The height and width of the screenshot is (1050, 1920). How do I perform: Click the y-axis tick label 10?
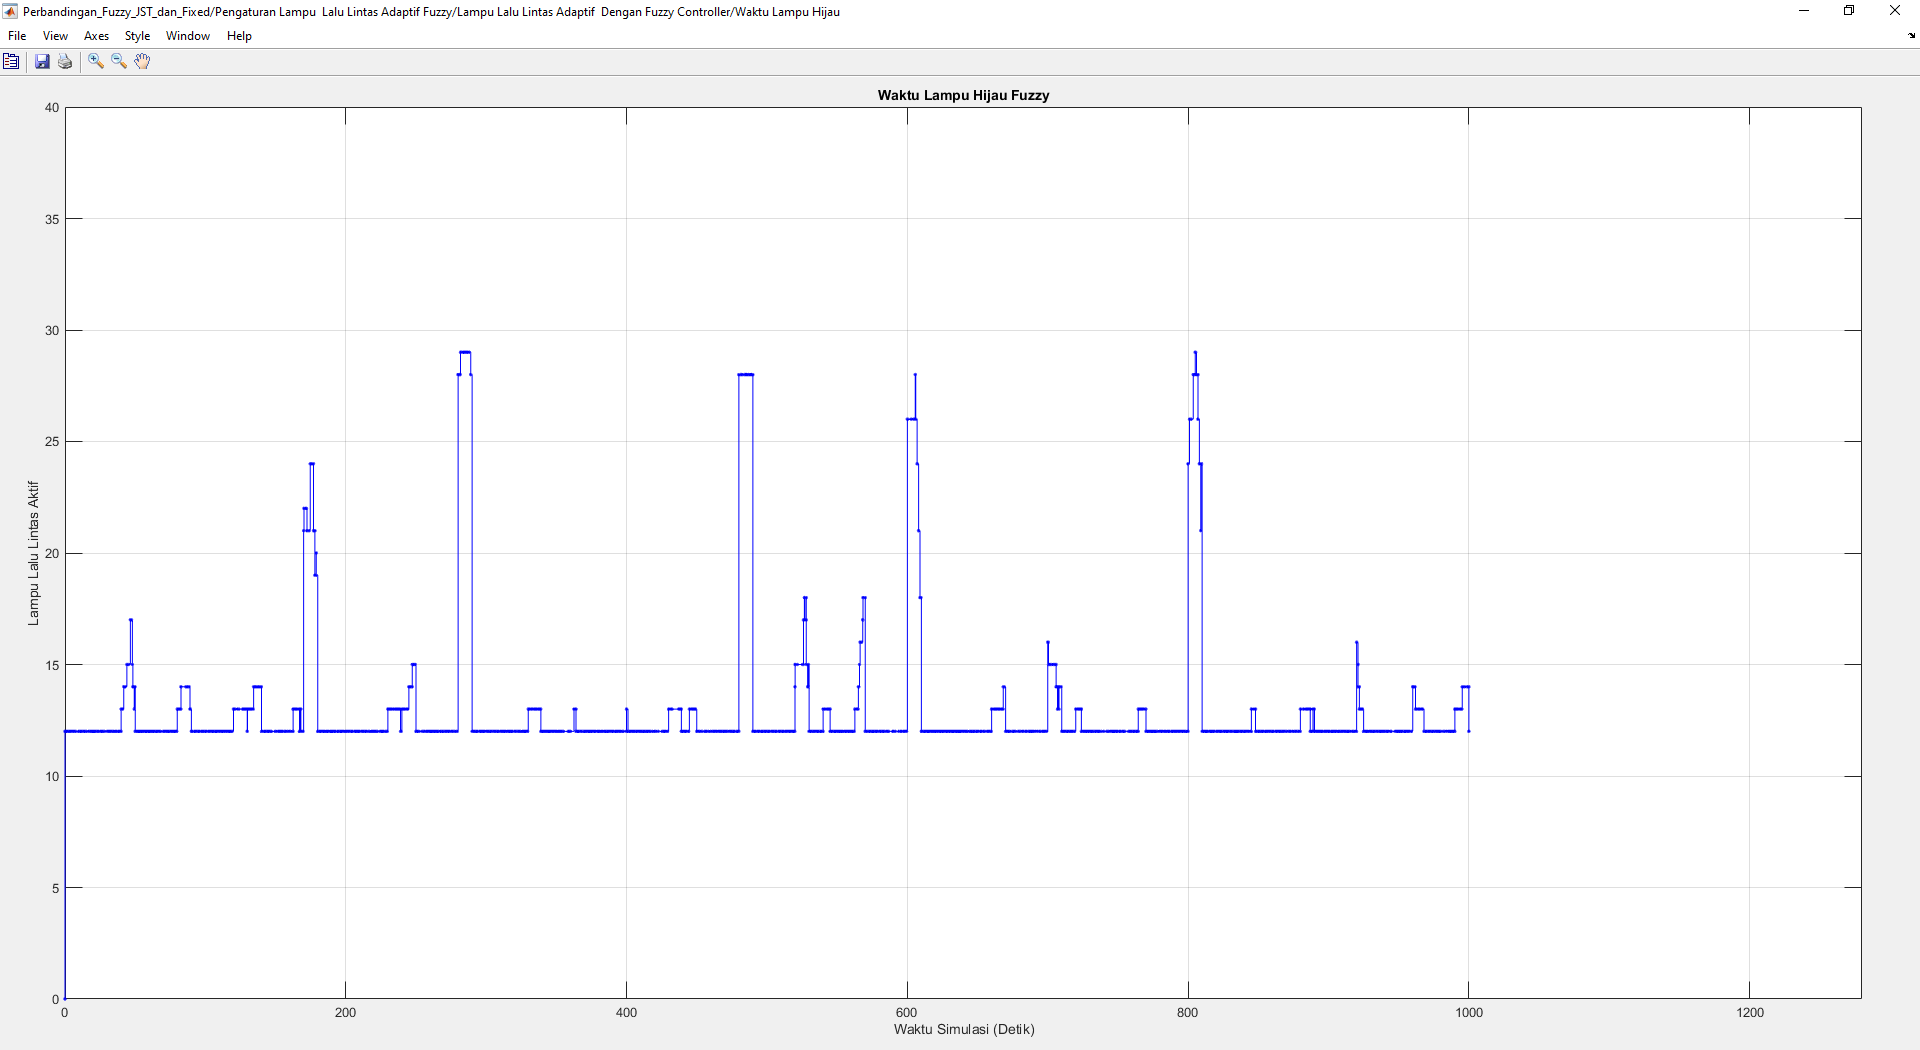click(52, 777)
